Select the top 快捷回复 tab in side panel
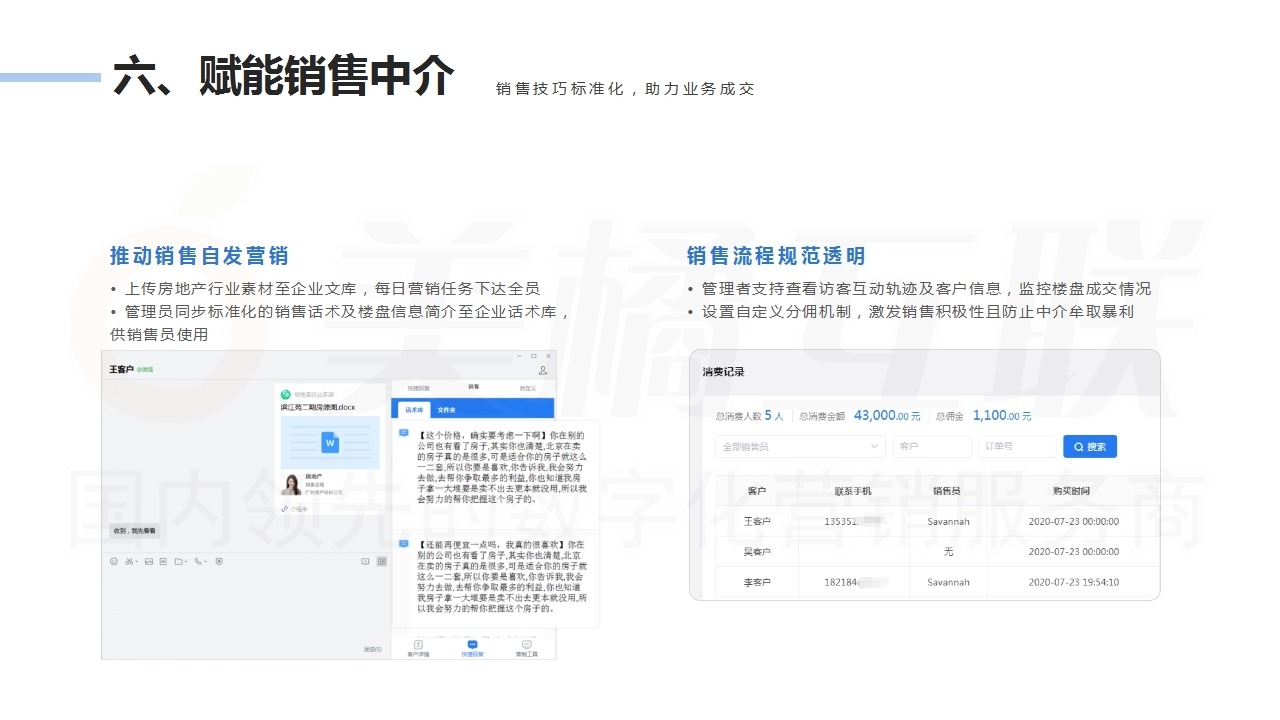The image size is (1280, 720). tap(419, 388)
